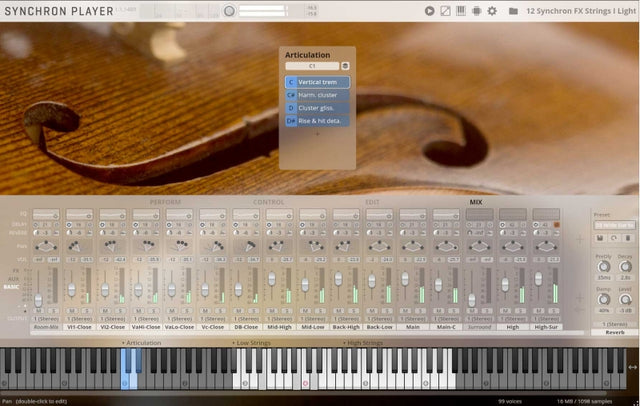Click the resize window icon in toolbar

tap(446, 11)
